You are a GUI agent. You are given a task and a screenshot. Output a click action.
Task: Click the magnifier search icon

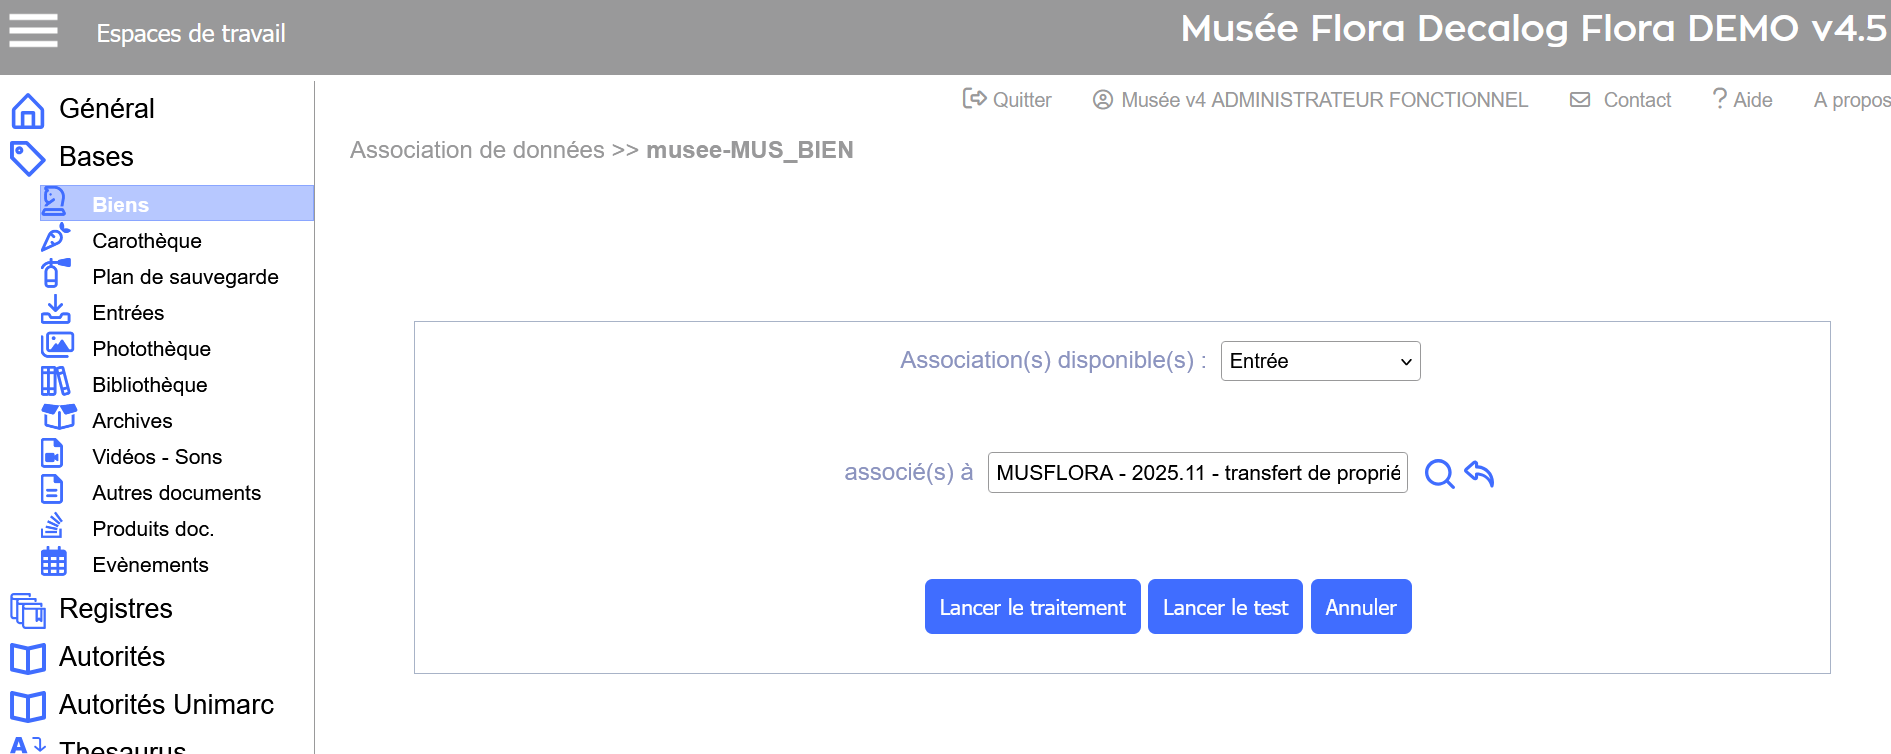(x=1439, y=473)
